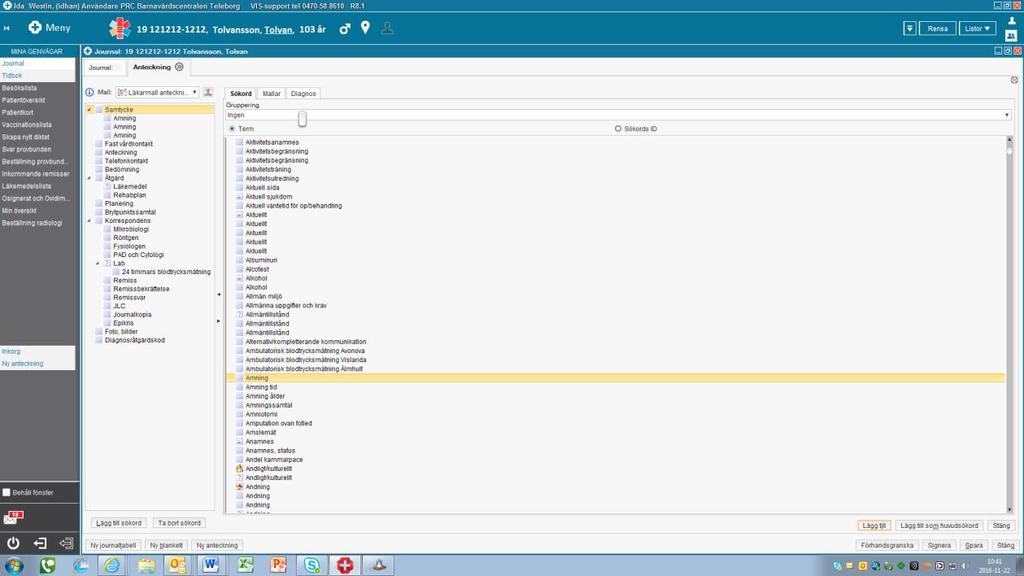Switch to the Mallar tab
The image size is (1024, 576).
(x=271, y=93)
